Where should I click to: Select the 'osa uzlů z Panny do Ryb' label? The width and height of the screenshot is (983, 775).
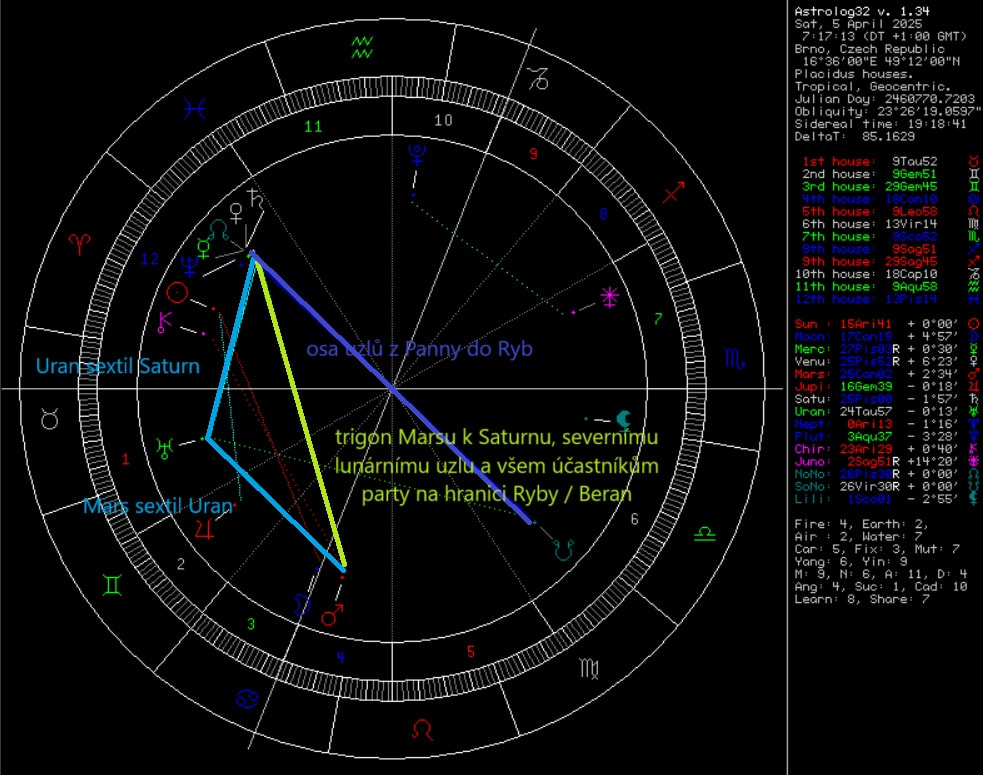(x=420, y=348)
